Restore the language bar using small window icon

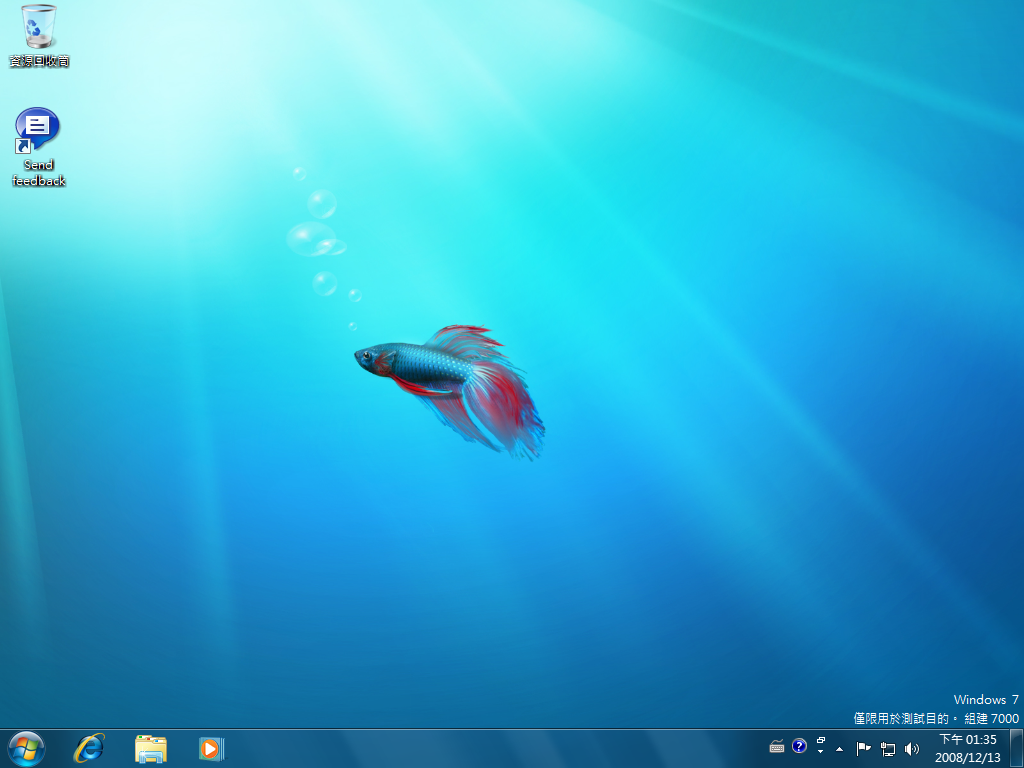[x=821, y=740]
